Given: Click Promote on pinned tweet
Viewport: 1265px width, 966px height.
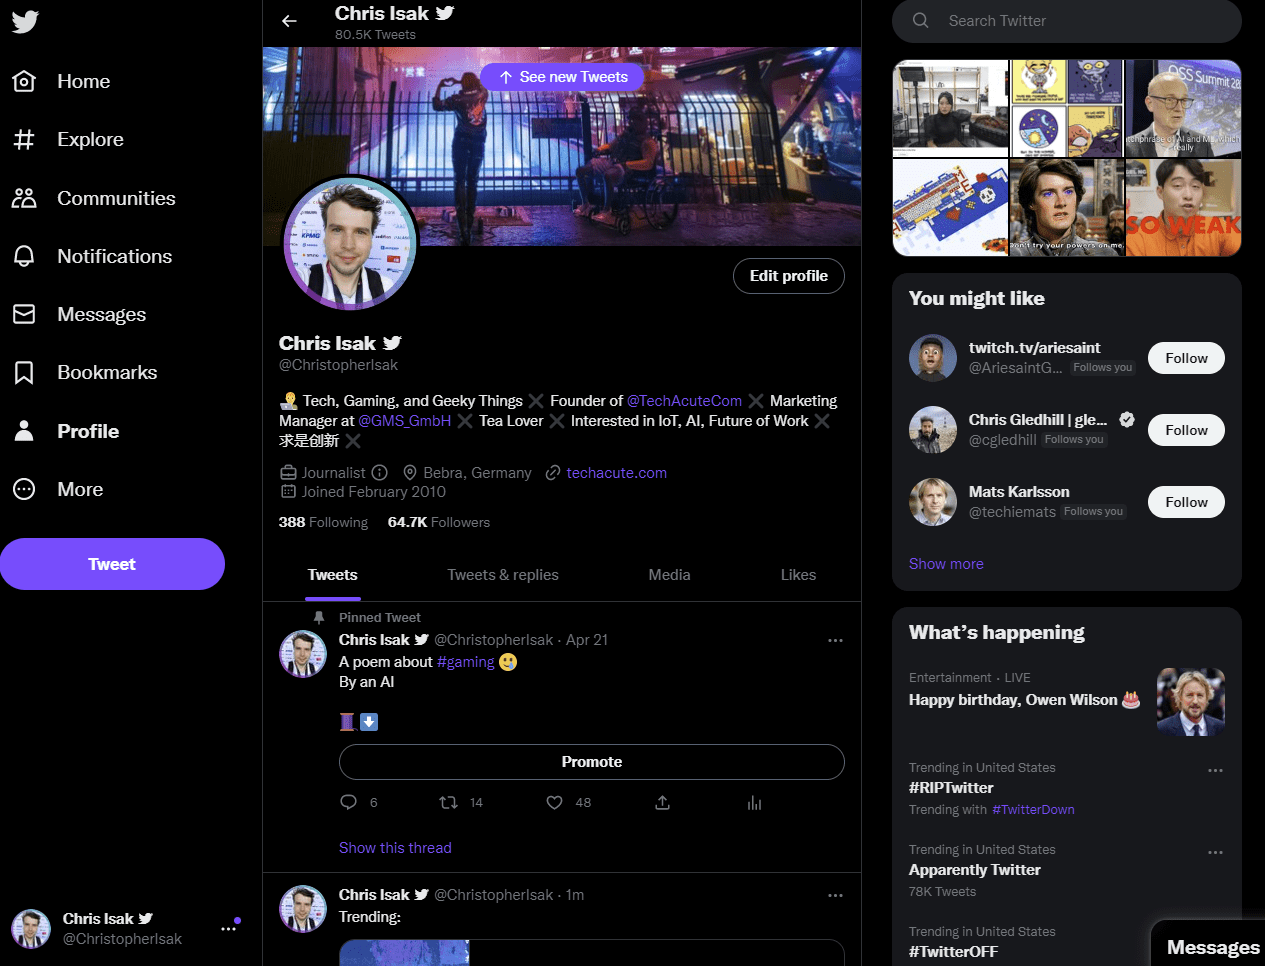Looking at the screenshot, I should (592, 762).
